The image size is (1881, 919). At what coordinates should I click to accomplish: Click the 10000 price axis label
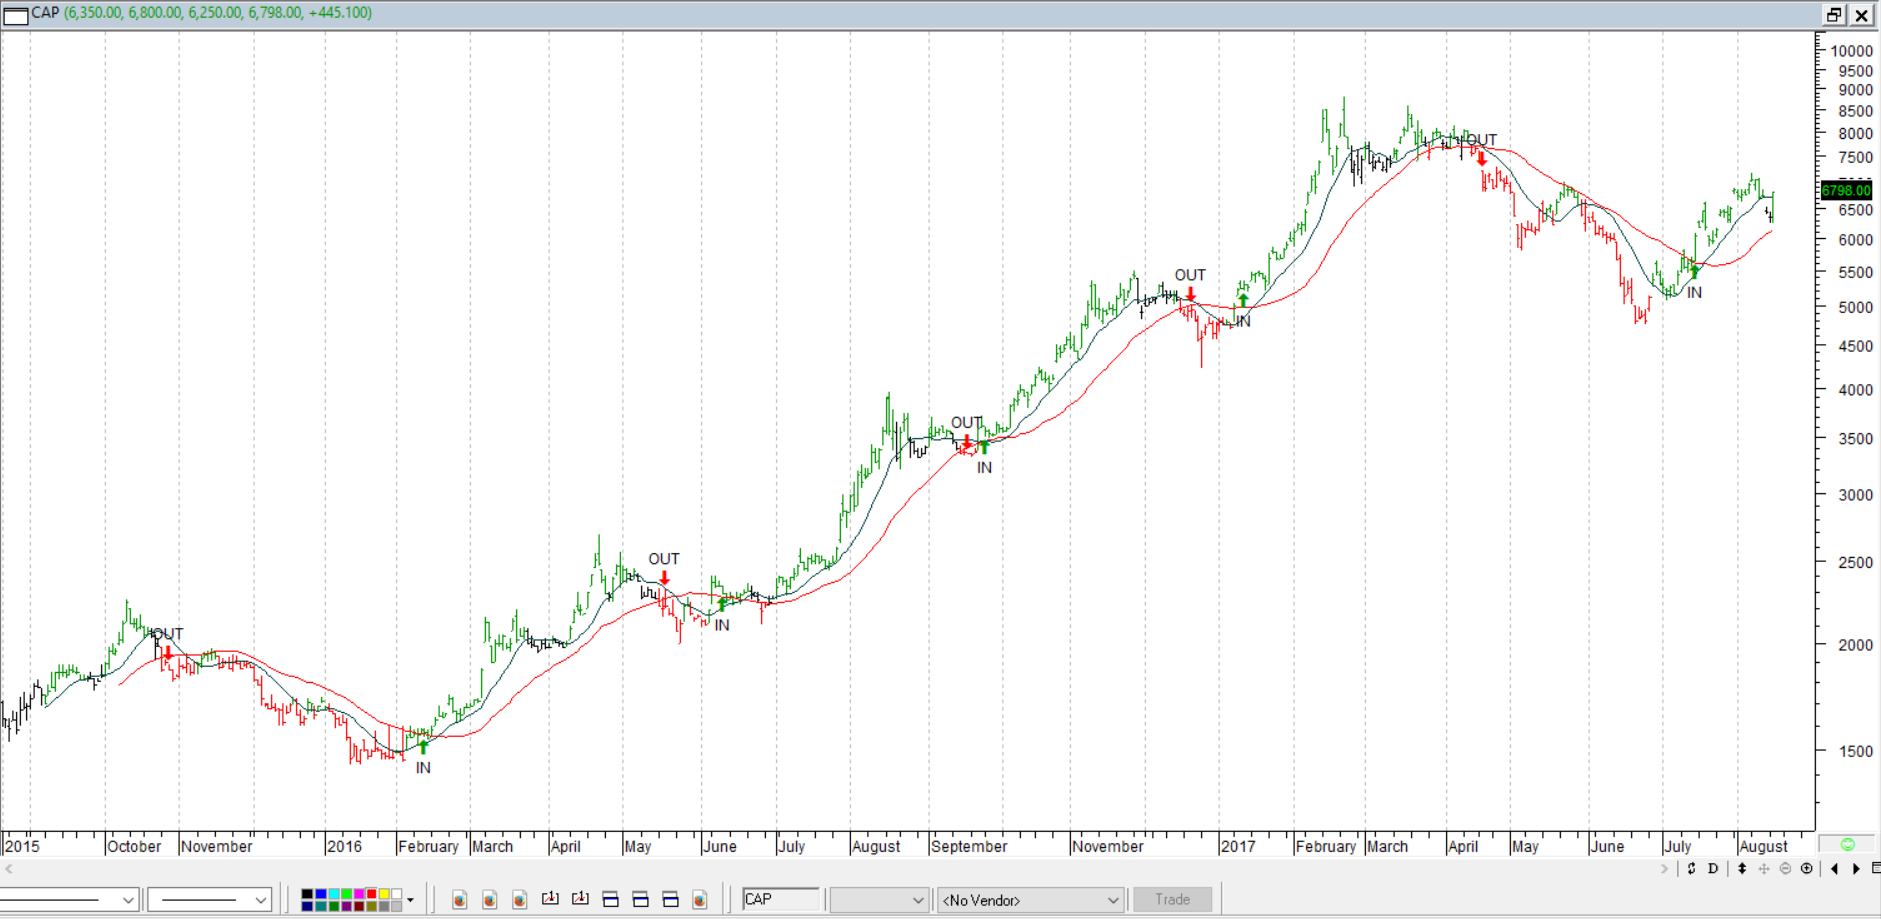point(1851,51)
